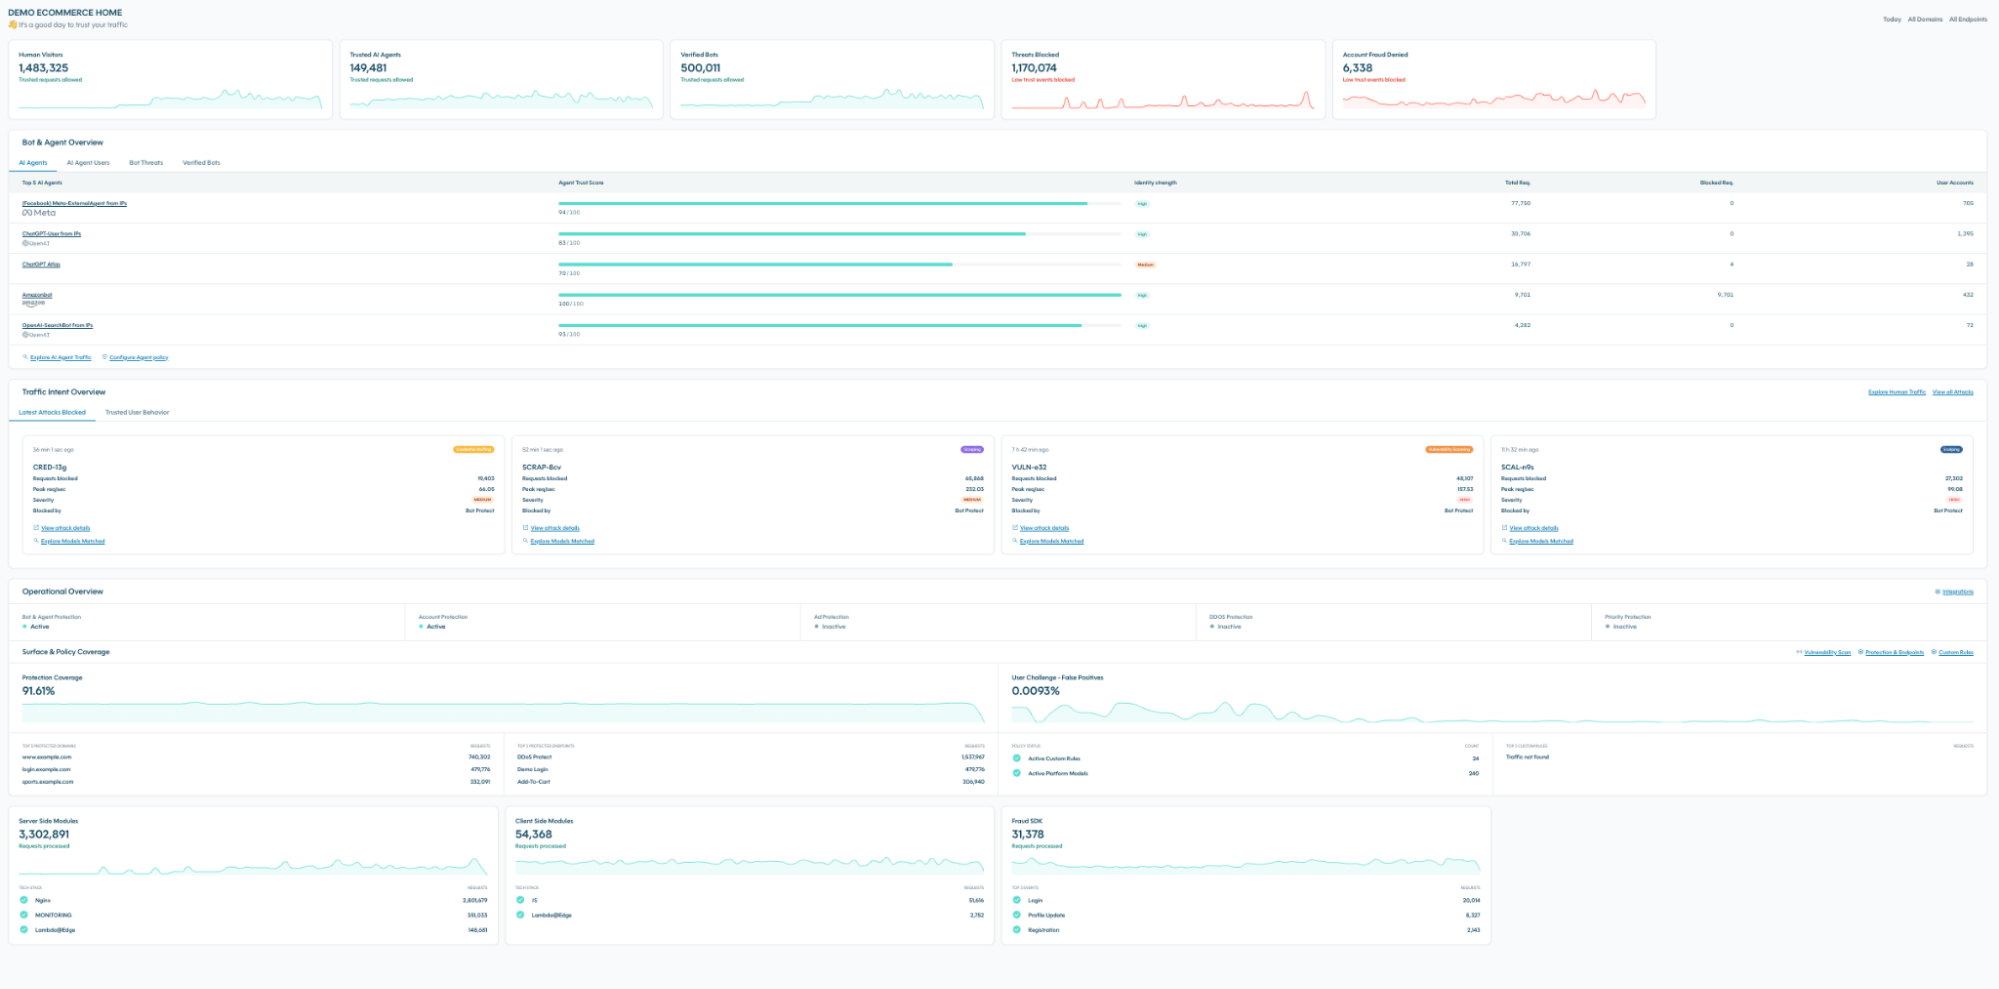
Task: Click the DDoS Protect endpoint row
Action: [x=750, y=757]
